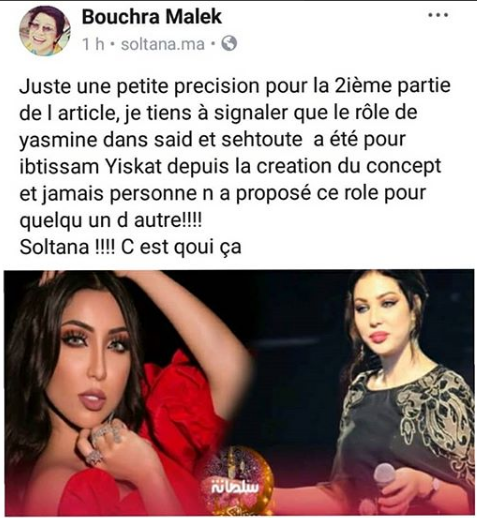Open Bouchra Malek's profile picture
This screenshot has width=477, height=518.
point(45,30)
